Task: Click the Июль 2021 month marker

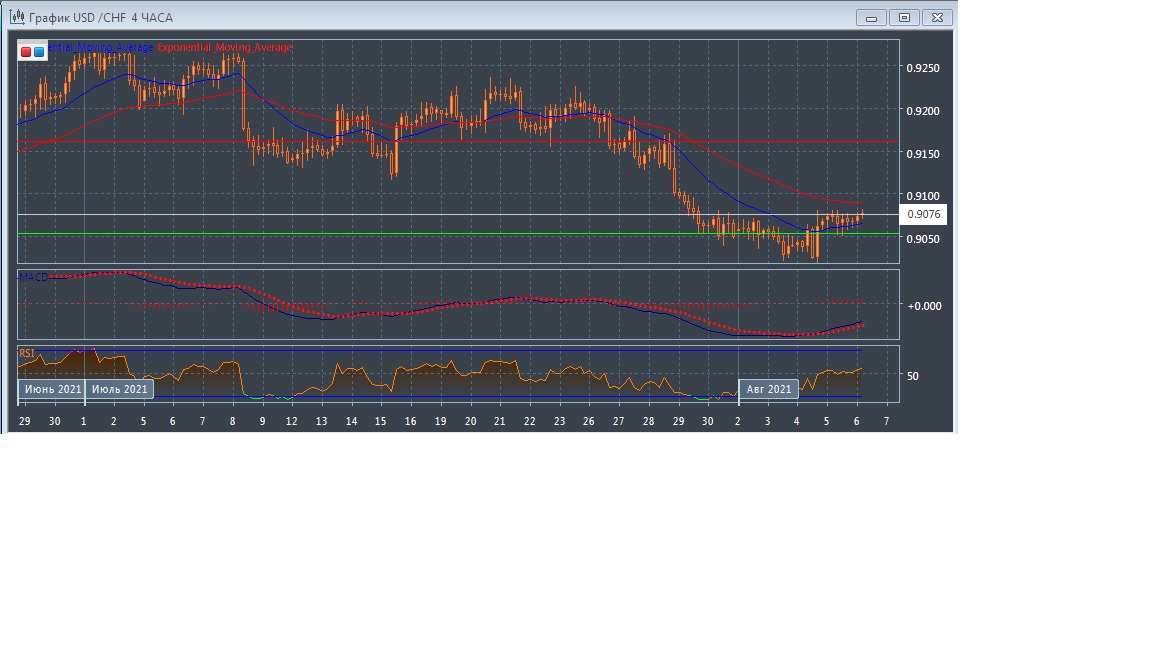Action: (119, 389)
